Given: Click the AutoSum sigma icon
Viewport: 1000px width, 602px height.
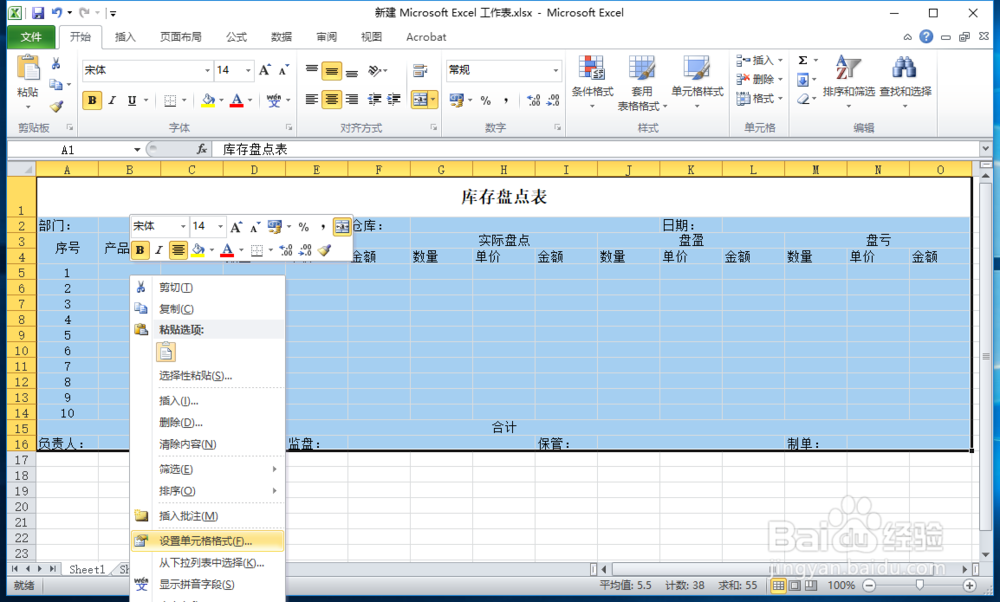Looking at the screenshot, I should coord(803,61).
